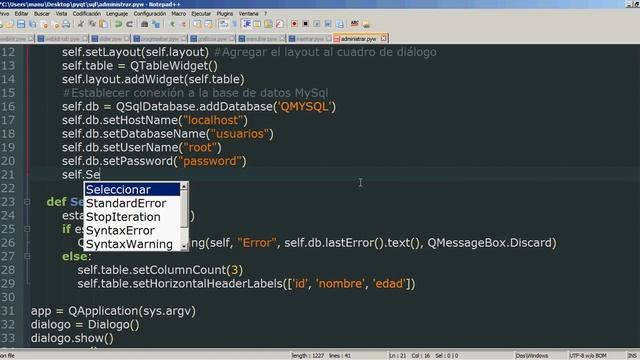Image resolution: width=640 pixels, height=360 pixels.
Task: Click the Zoom In icon
Action: click(172, 24)
